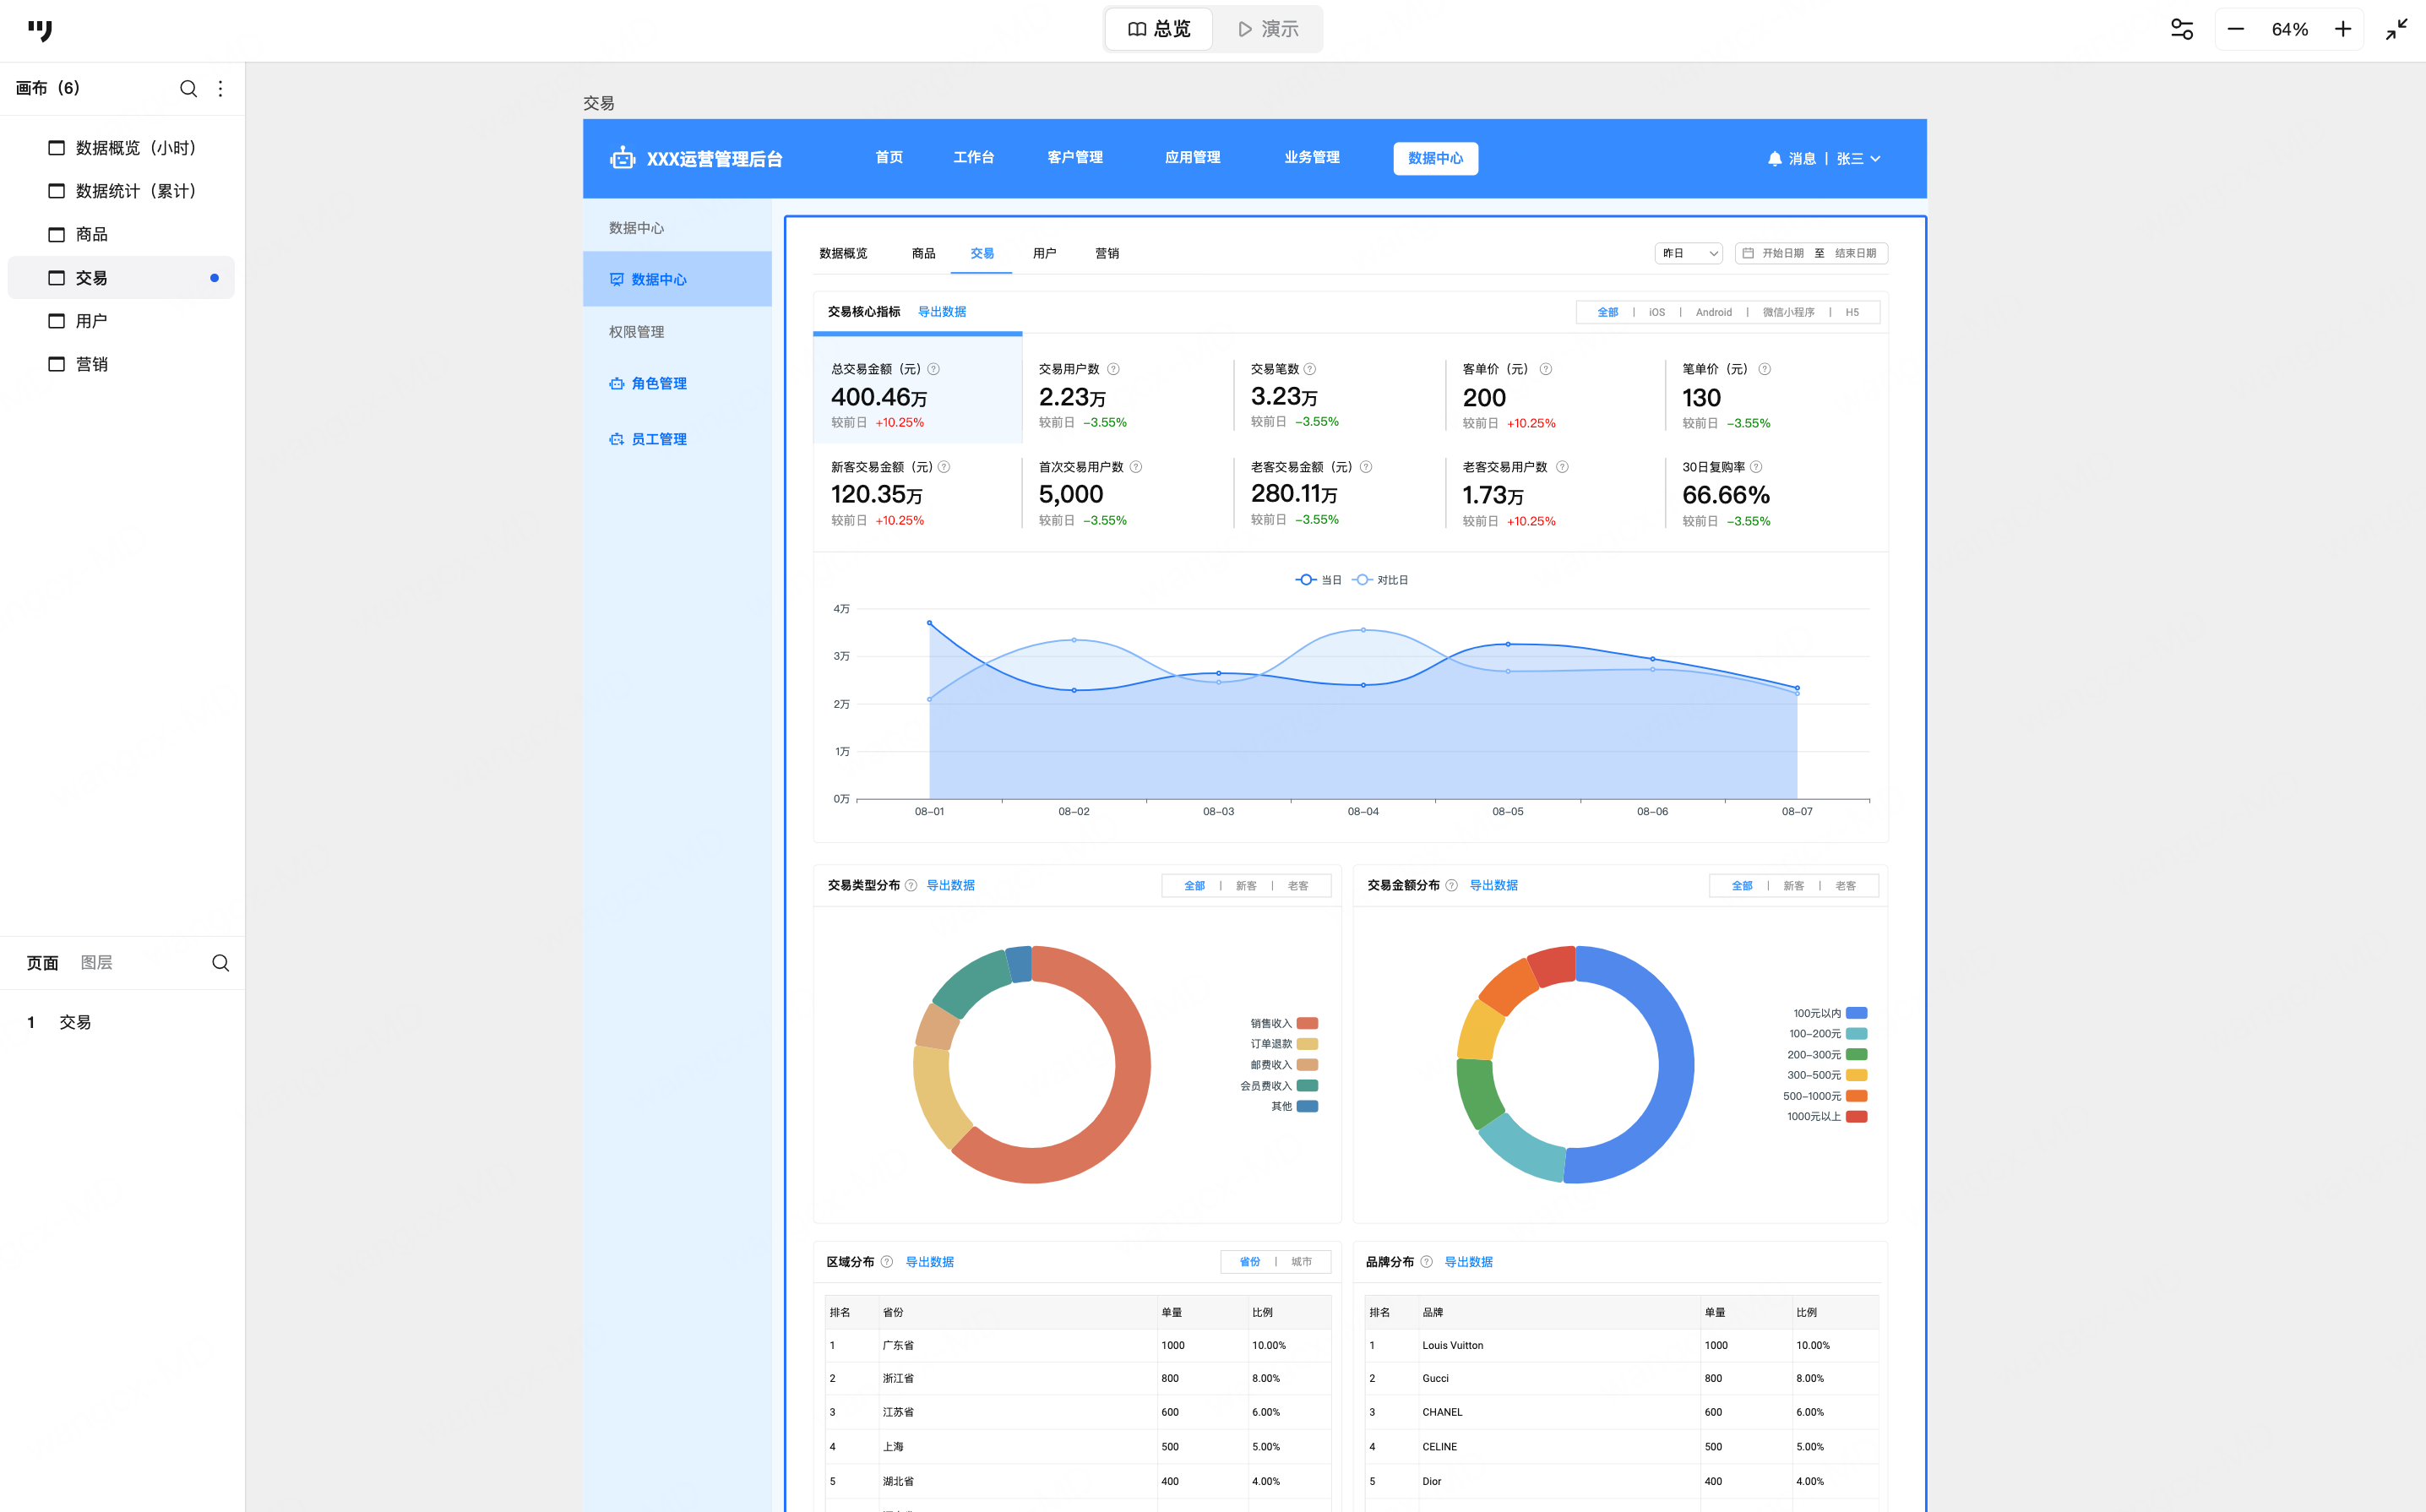Zoom in with the plus icon

pos(2342,29)
